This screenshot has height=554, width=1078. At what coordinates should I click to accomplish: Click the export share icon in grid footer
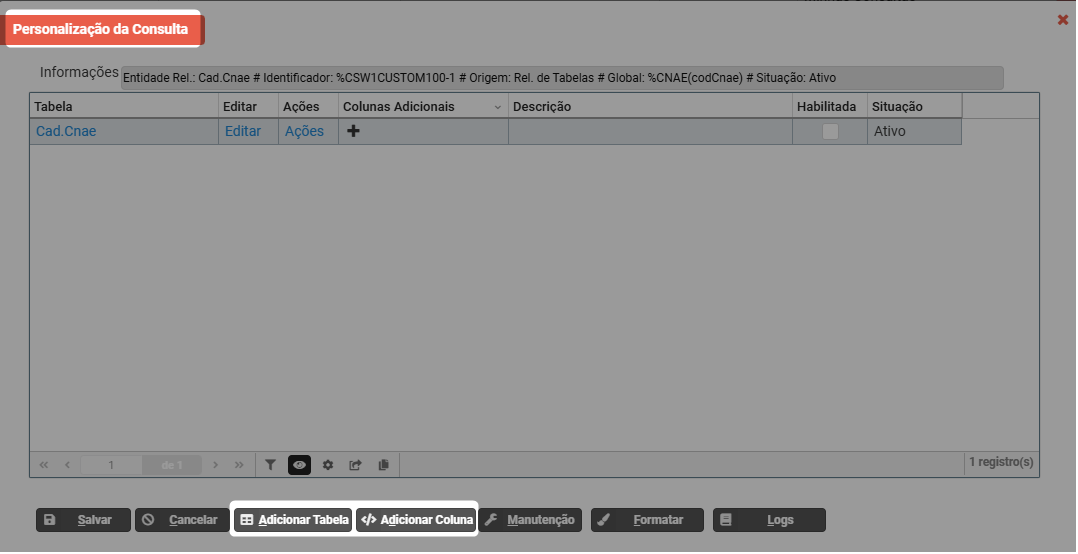[355, 465]
